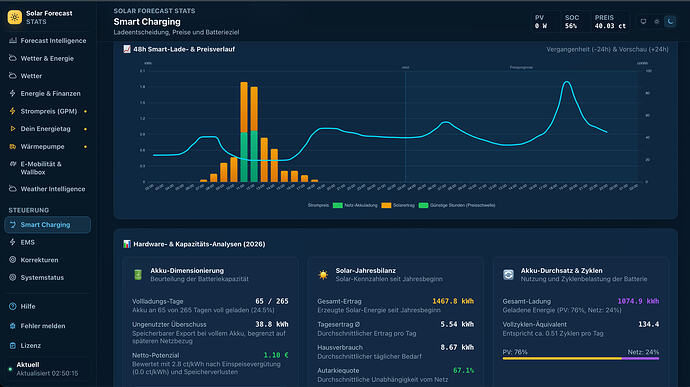
Task: Click the Fehler melden bug icon
Action: (13, 326)
